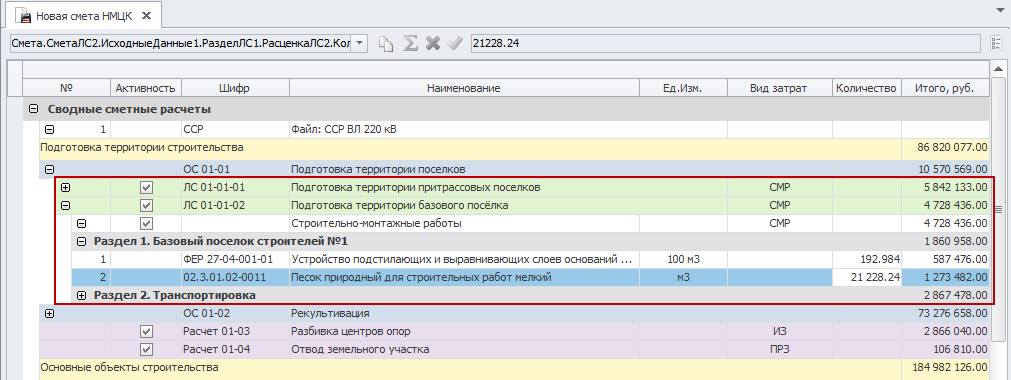1011x380 pixels.
Task: Click Разбивка центров опор cell
Action: click(464, 332)
